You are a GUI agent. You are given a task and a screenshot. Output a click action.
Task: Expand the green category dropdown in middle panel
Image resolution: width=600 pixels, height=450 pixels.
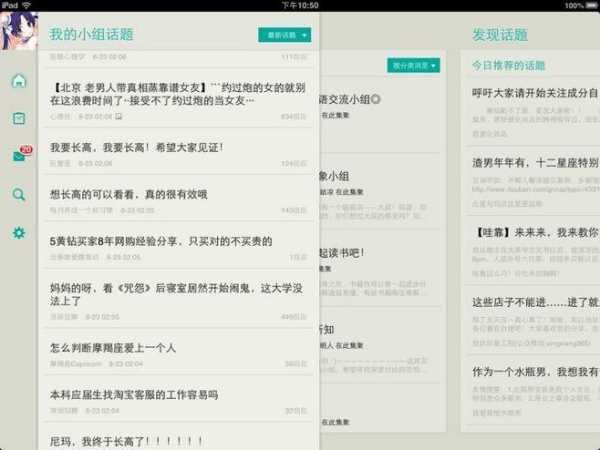(x=413, y=66)
